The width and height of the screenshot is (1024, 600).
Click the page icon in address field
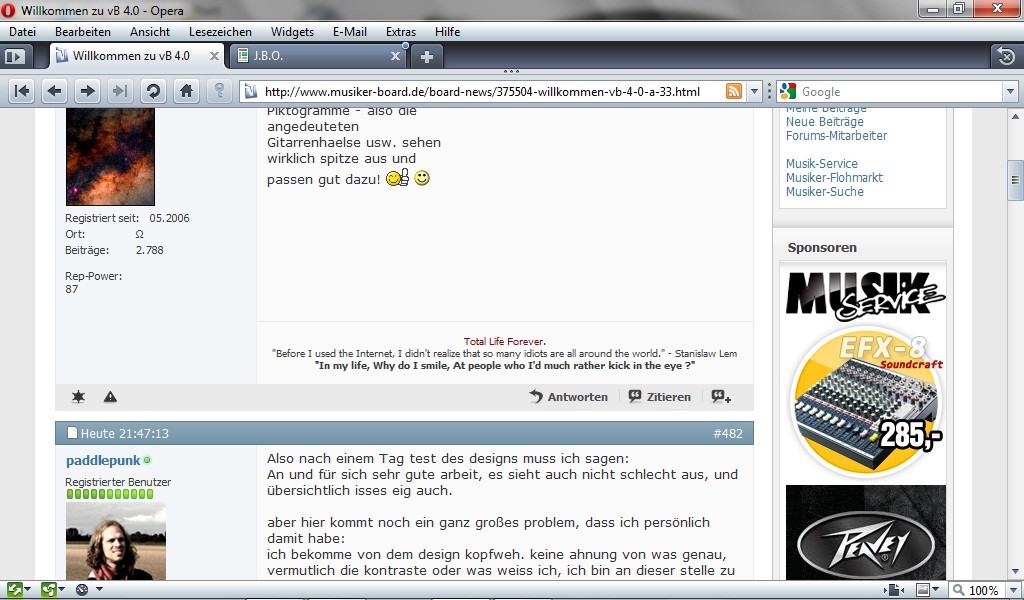(250, 91)
